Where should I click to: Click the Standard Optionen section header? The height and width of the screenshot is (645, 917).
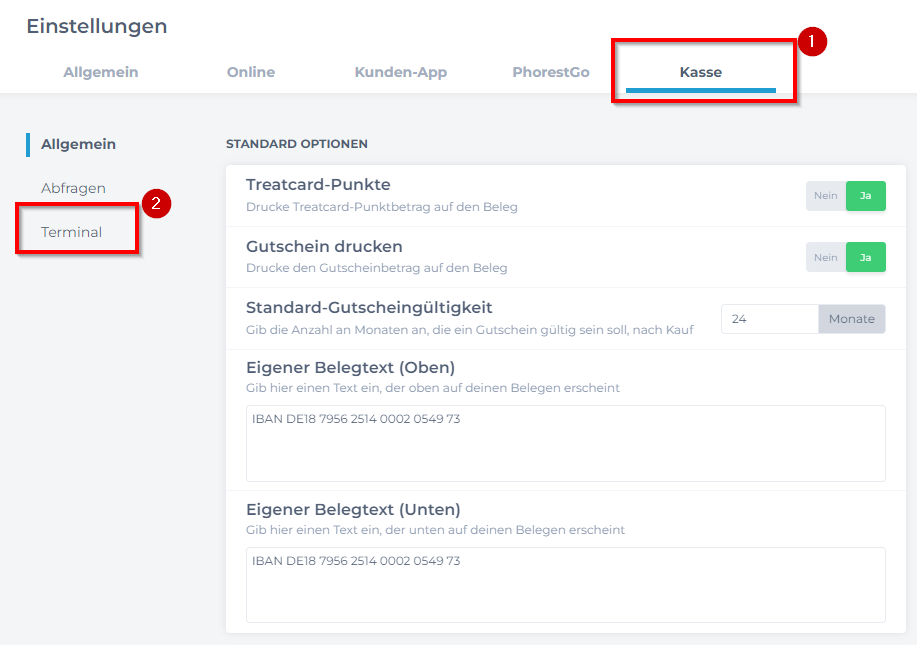pyautogui.click(x=297, y=144)
